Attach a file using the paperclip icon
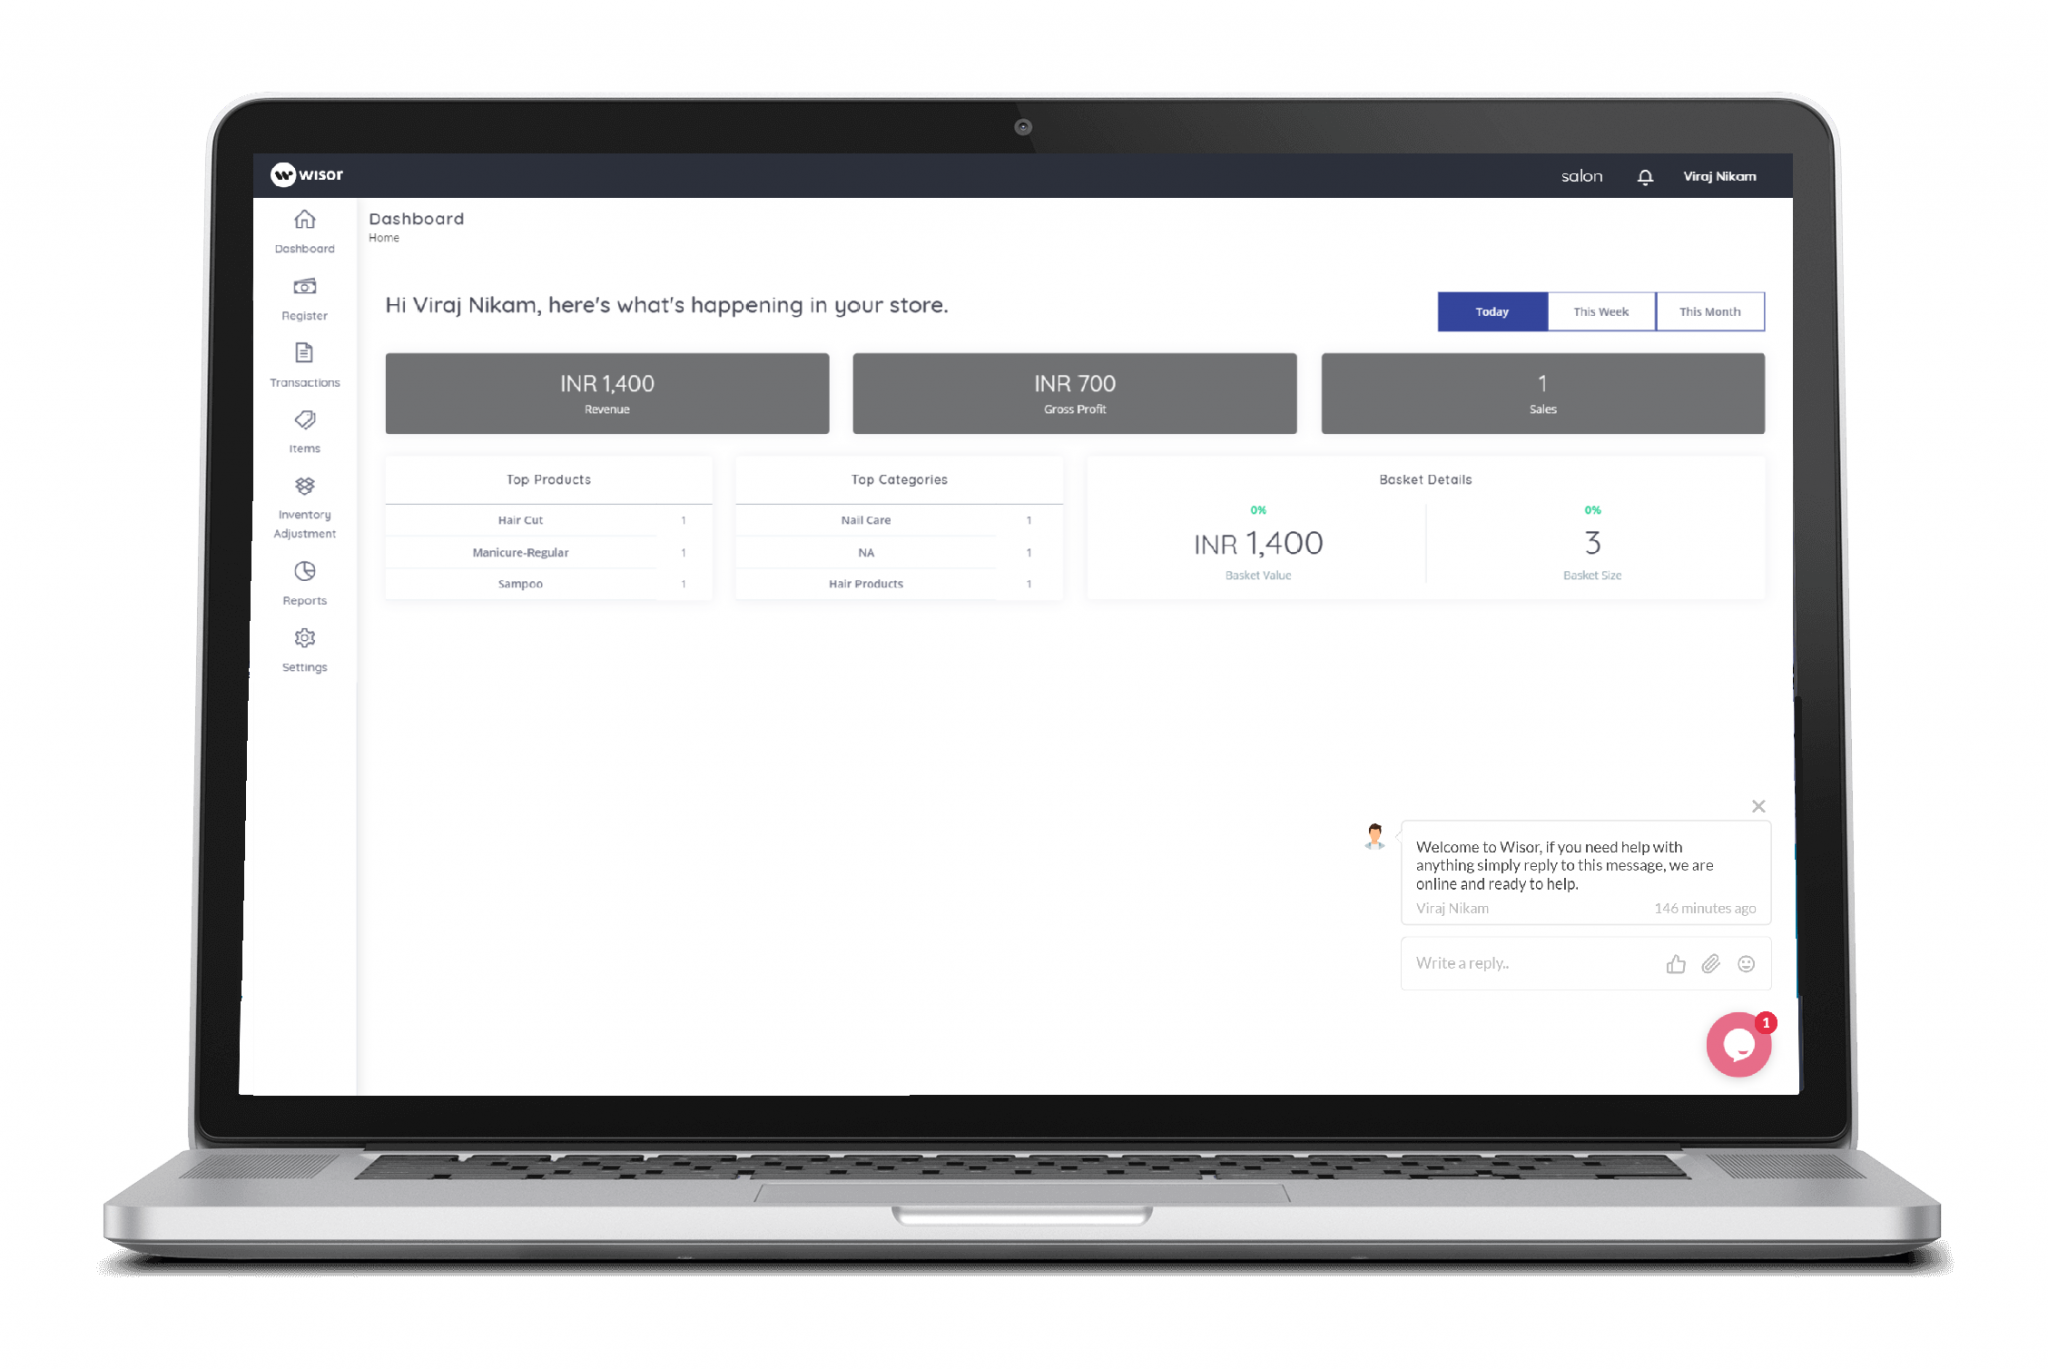 [1711, 963]
